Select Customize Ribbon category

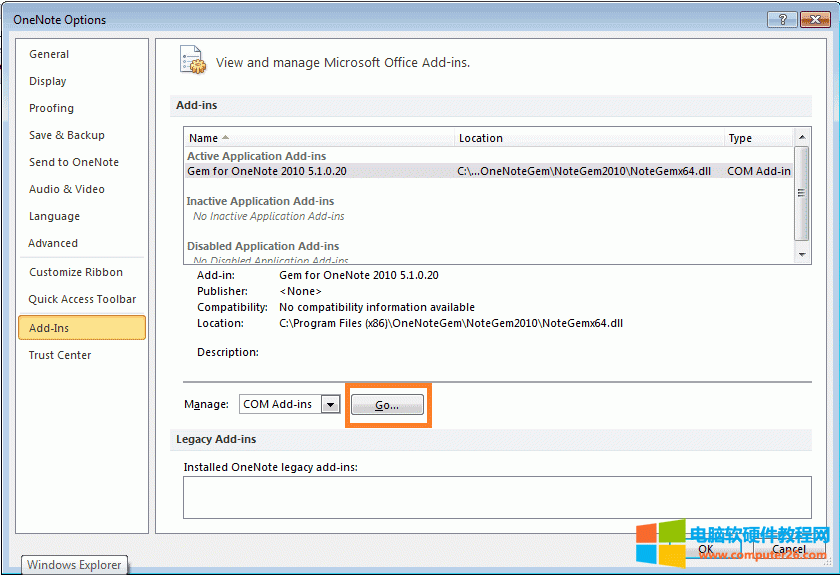coord(76,272)
